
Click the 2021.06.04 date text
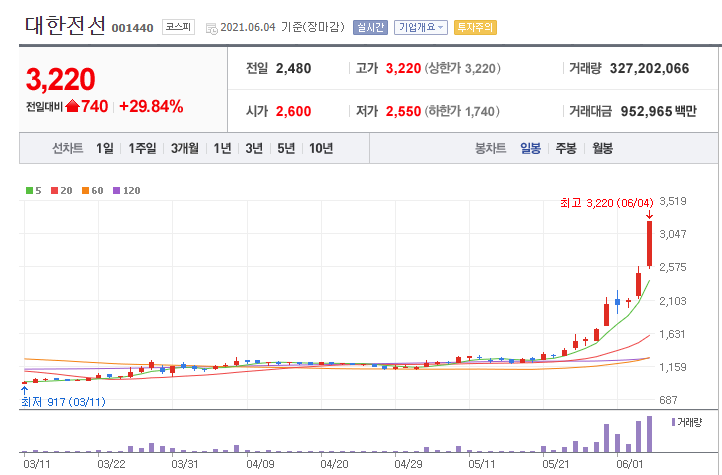[x=248, y=27]
